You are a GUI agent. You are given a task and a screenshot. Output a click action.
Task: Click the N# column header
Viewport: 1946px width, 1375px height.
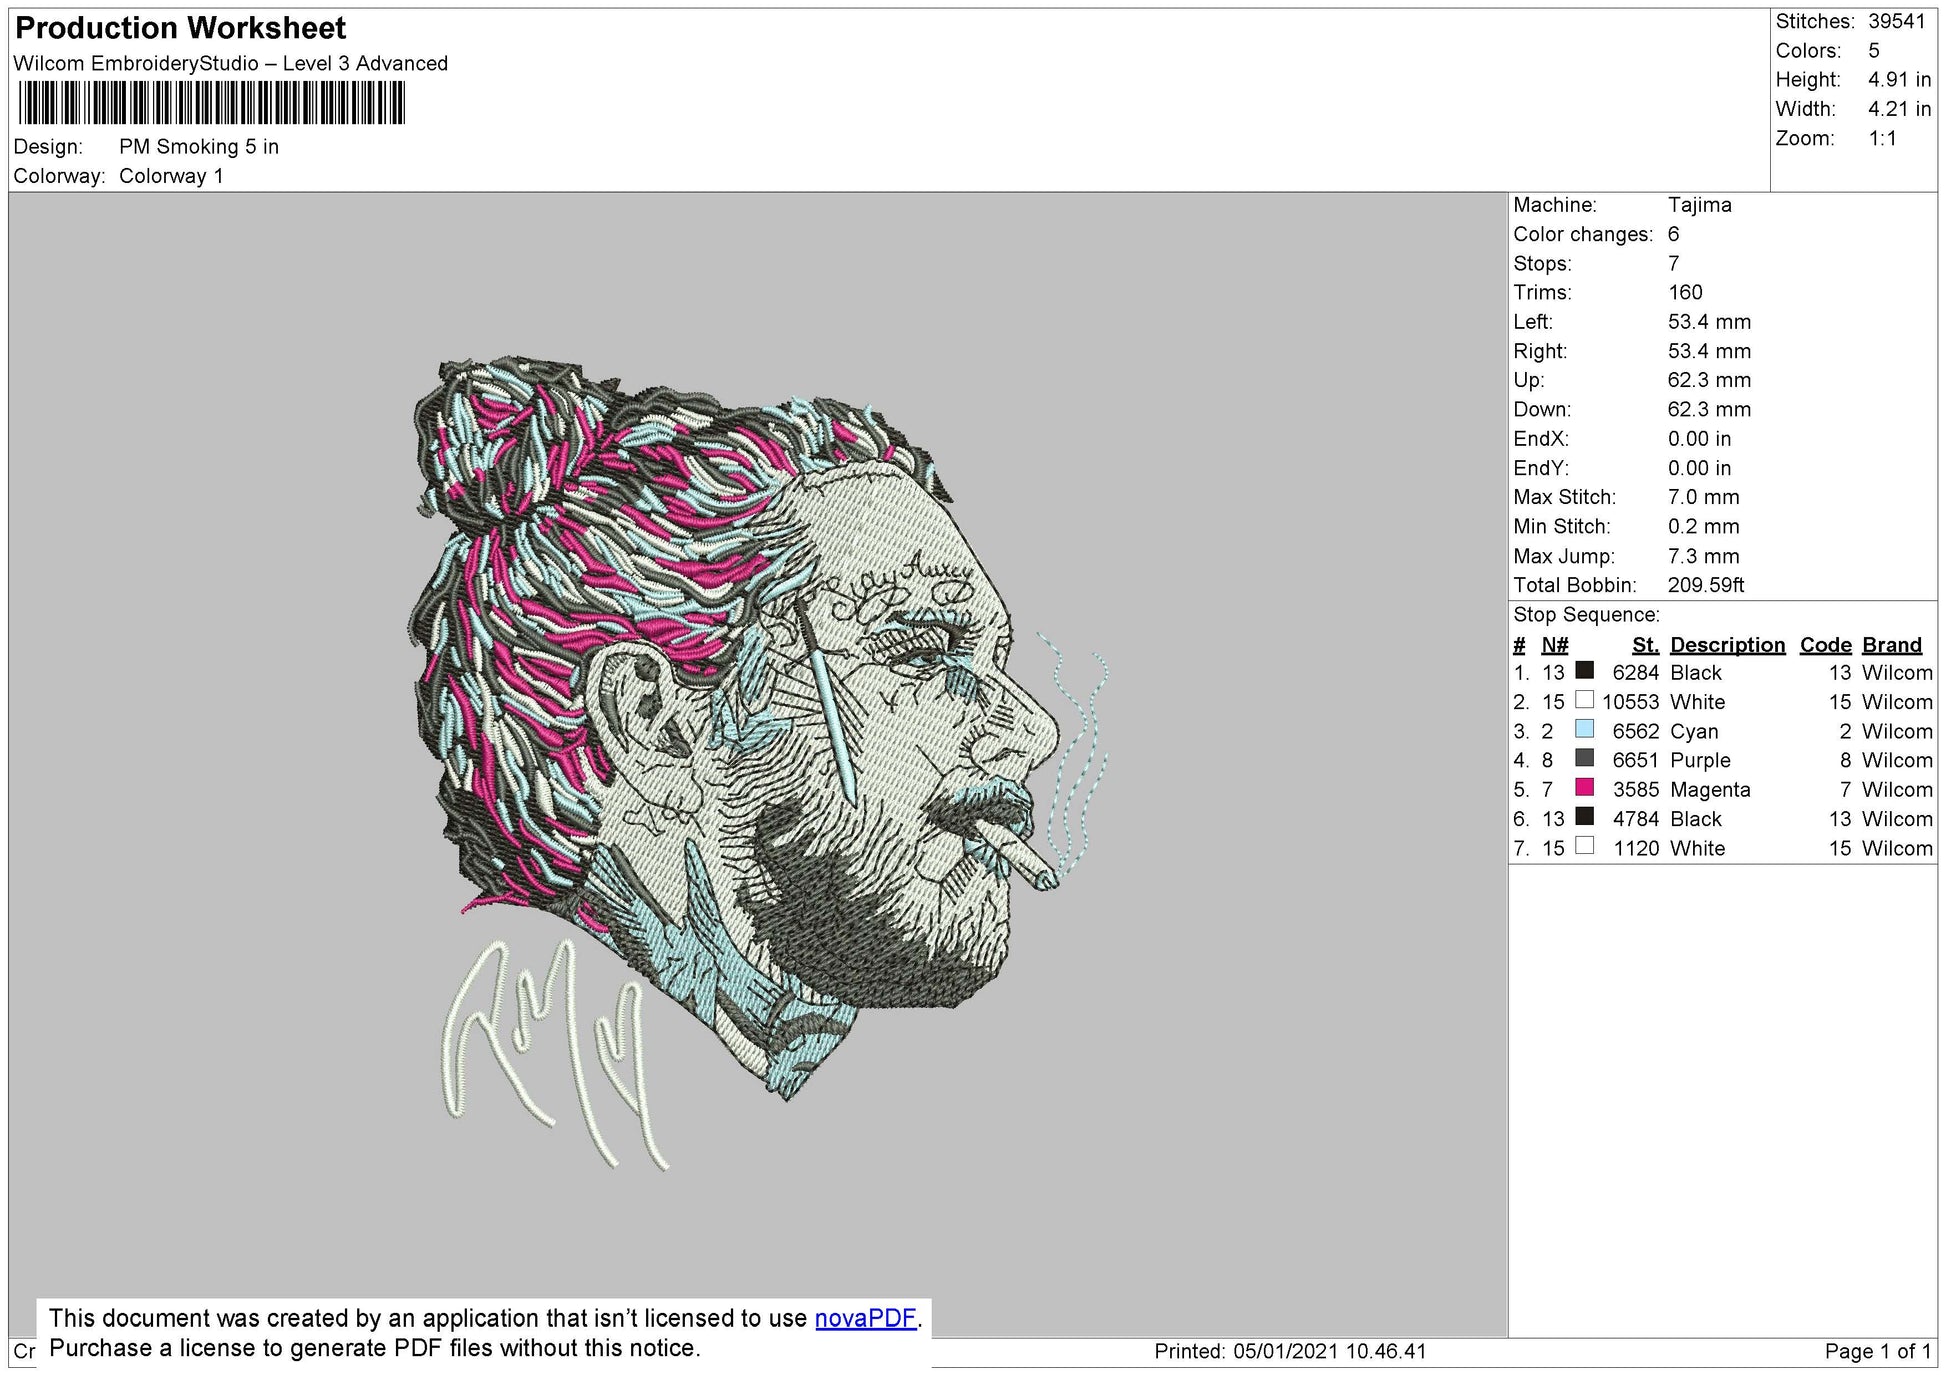tap(1554, 645)
